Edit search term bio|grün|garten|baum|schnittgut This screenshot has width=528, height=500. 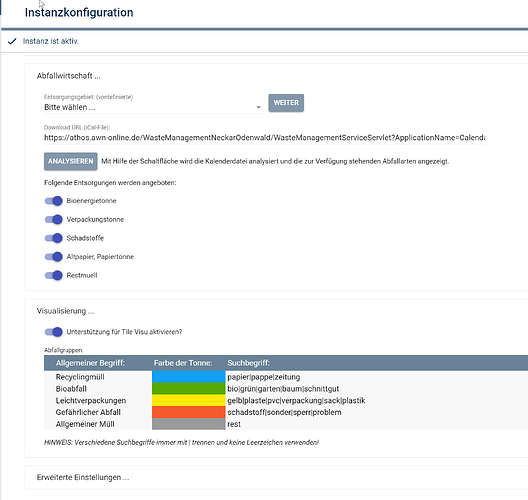pos(283,389)
